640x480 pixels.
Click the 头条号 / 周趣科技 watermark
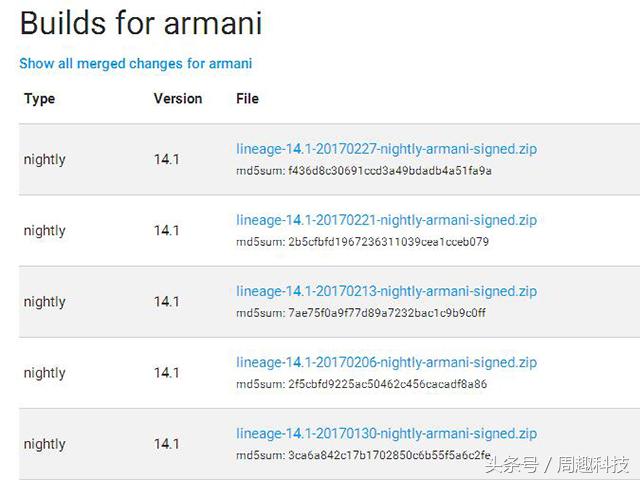coord(557,465)
